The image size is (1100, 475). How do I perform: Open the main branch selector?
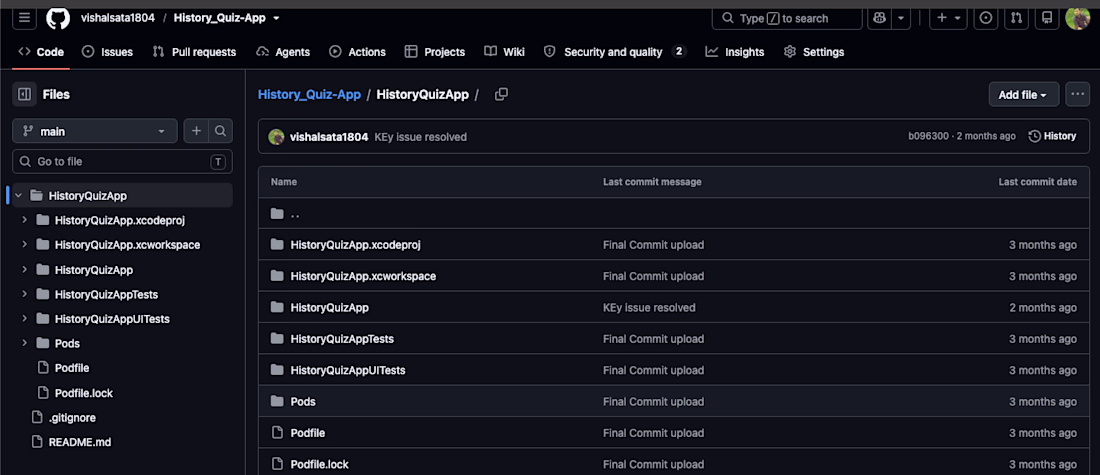(x=95, y=131)
